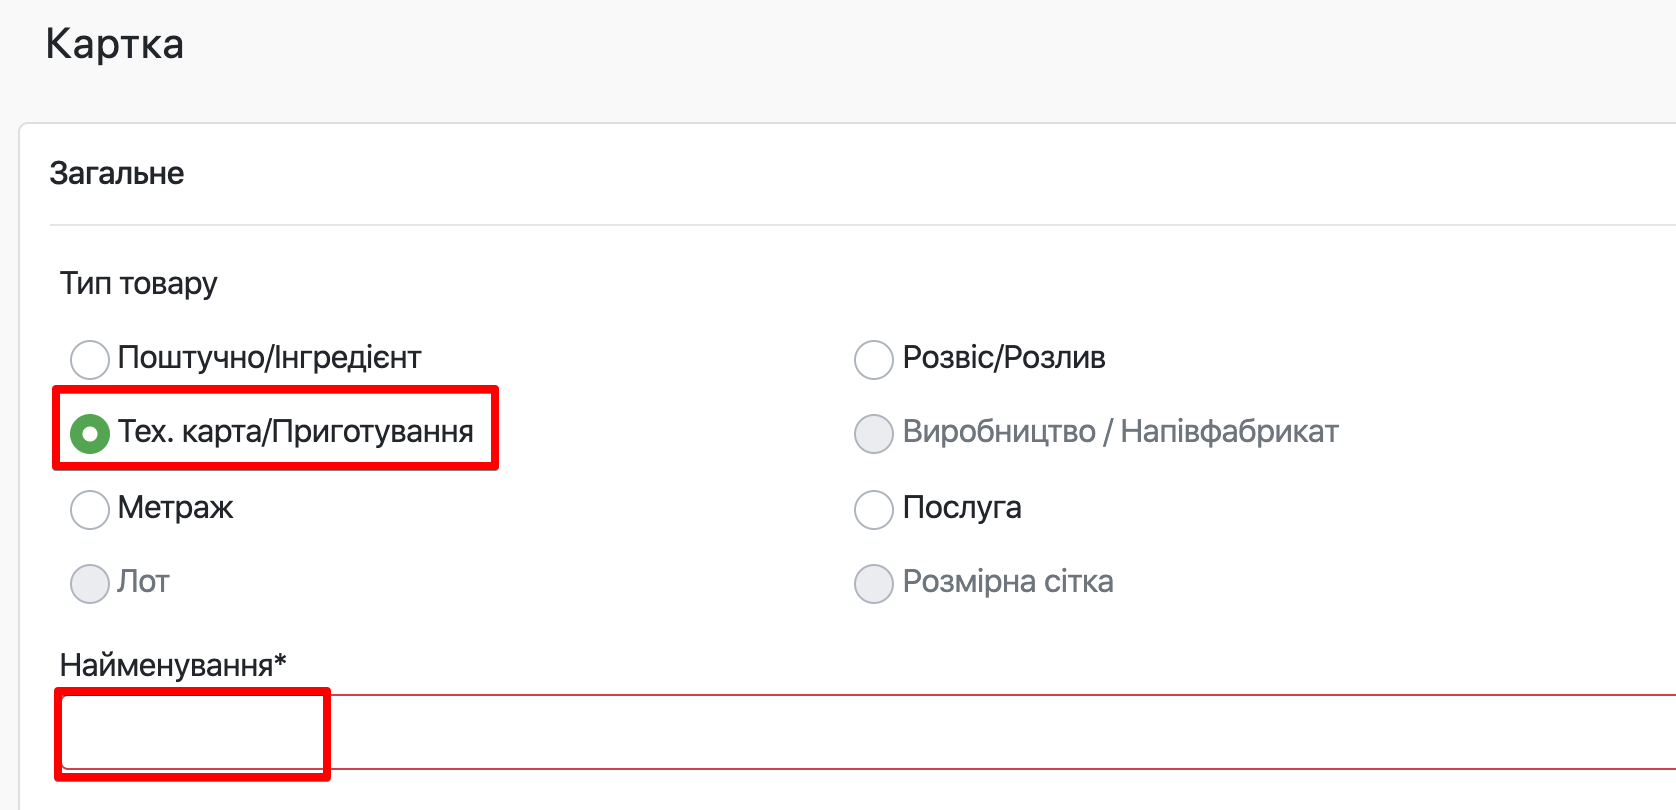Screen dimensions: 1676x810
Task: Click the Найменування* field label
Action: (173, 665)
